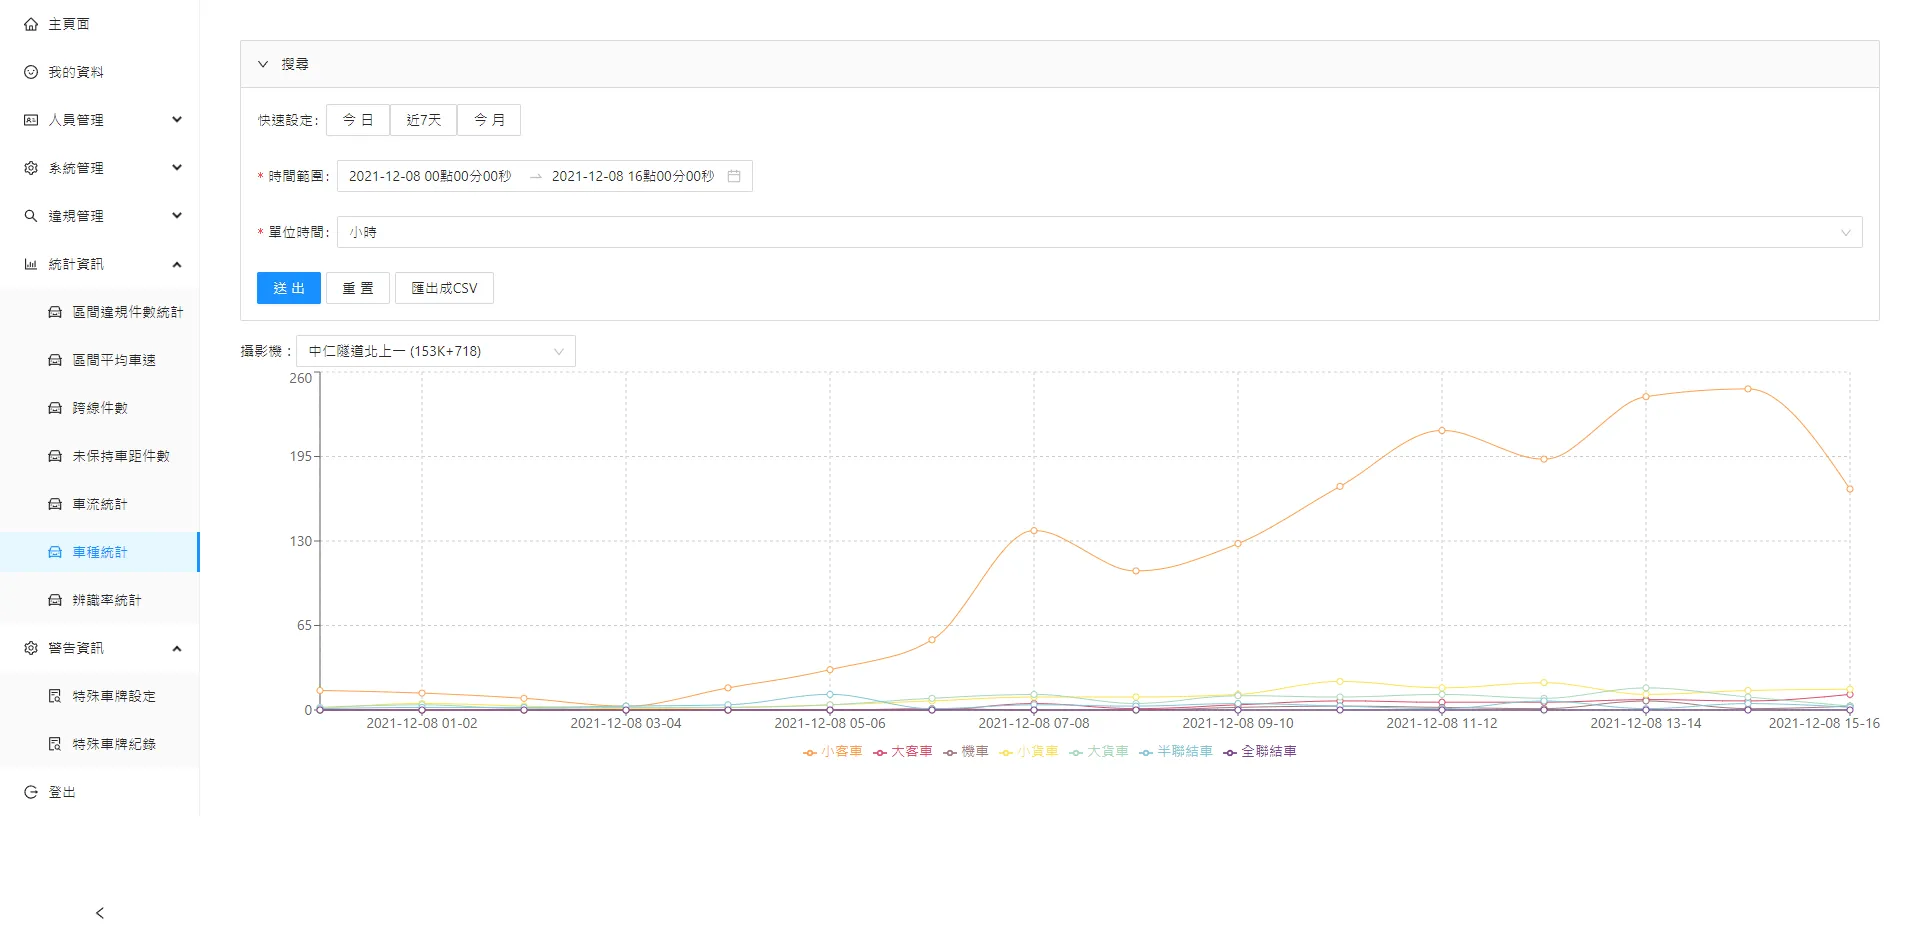Click the home icon beside 主頁面
The image size is (1920, 937).
pos(31,24)
